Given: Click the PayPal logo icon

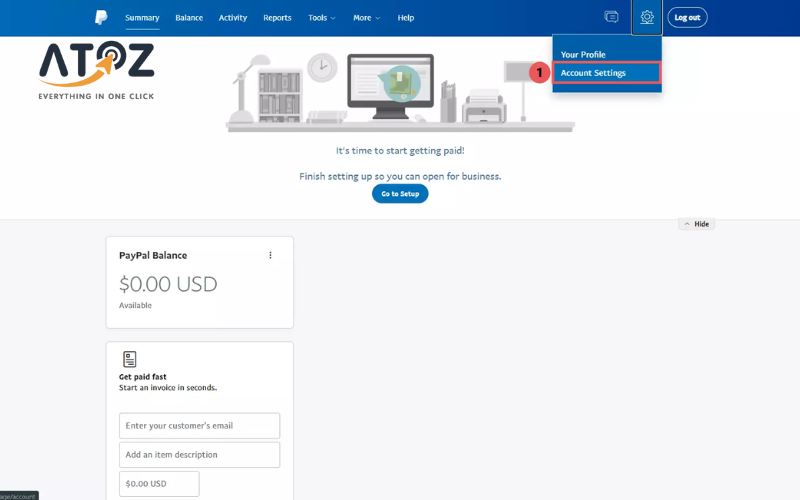Looking at the screenshot, I should [101, 17].
